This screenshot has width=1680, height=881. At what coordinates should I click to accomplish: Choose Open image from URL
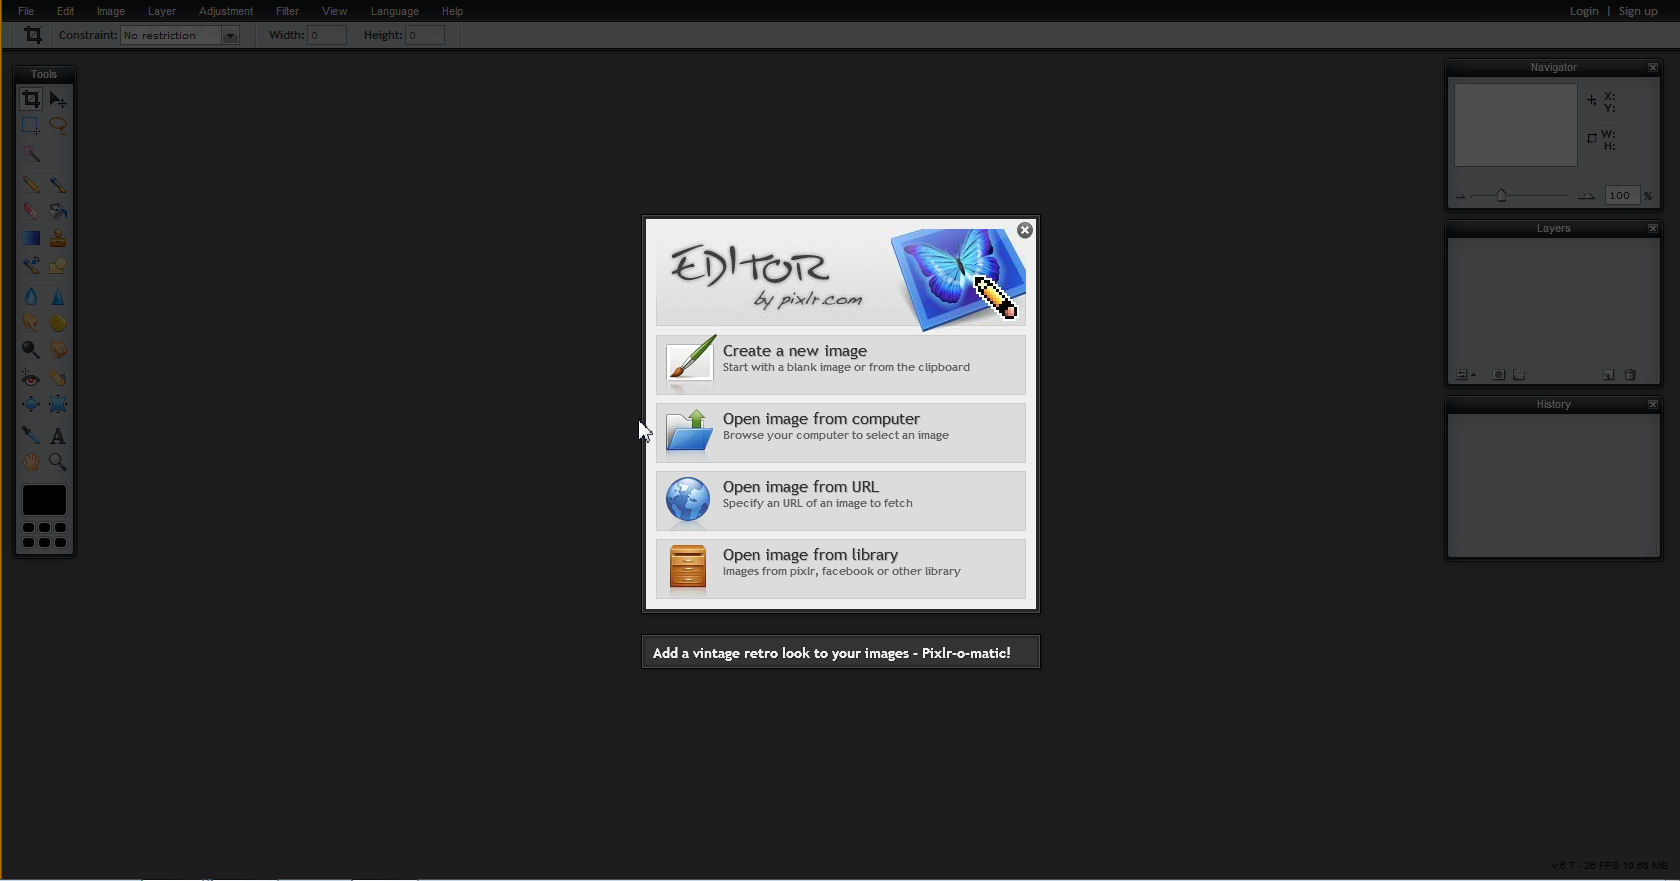(x=841, y=500)
